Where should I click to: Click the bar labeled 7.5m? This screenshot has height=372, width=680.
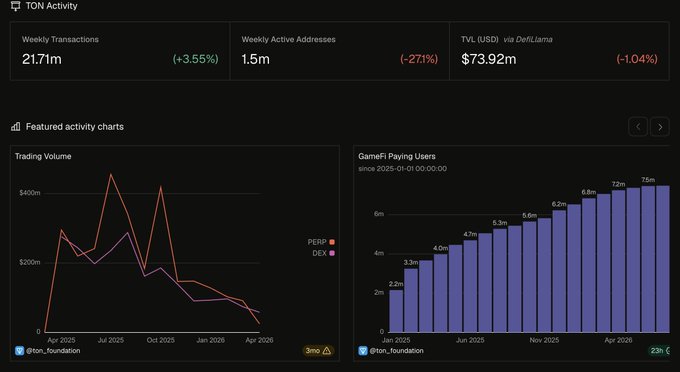coord(648,259)
